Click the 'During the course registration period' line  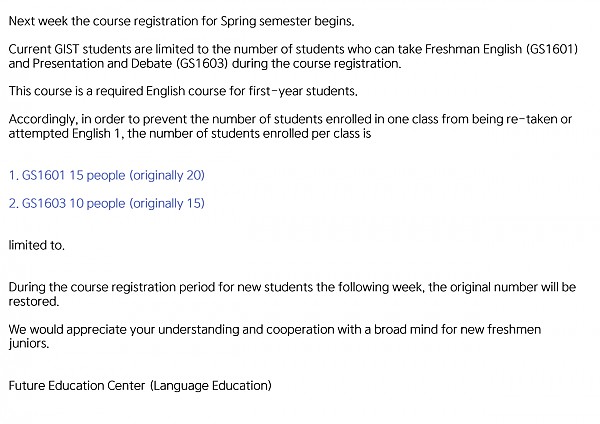click(x=290, y=287)
